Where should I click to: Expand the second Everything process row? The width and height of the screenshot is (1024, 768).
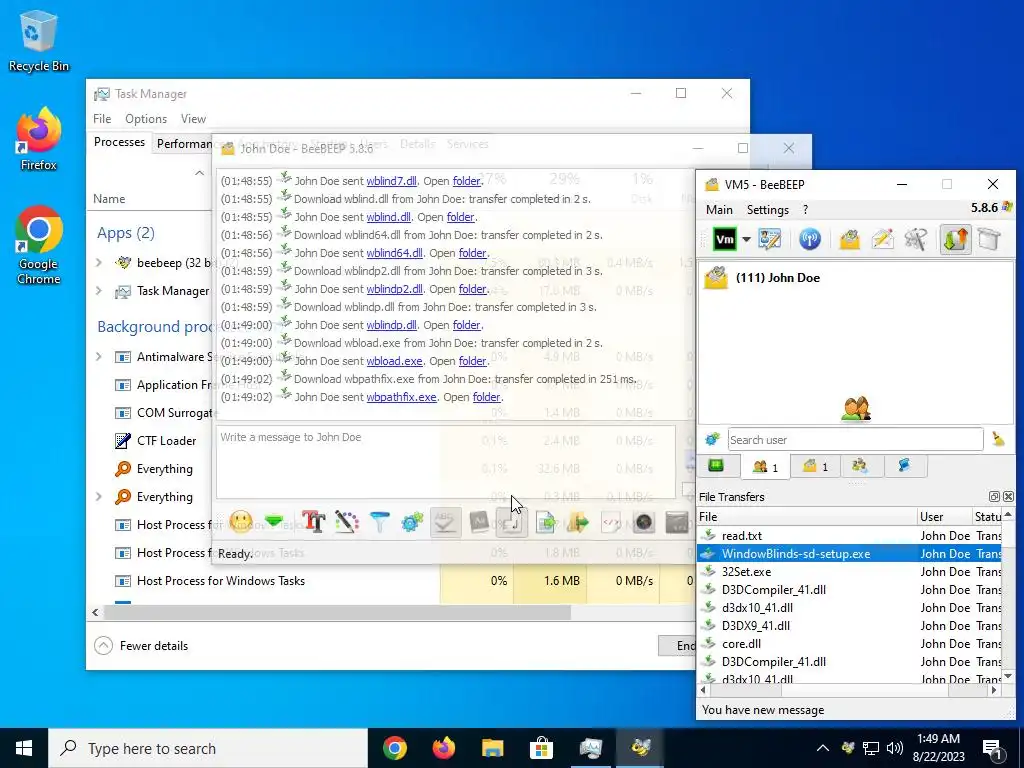point(99,497)
